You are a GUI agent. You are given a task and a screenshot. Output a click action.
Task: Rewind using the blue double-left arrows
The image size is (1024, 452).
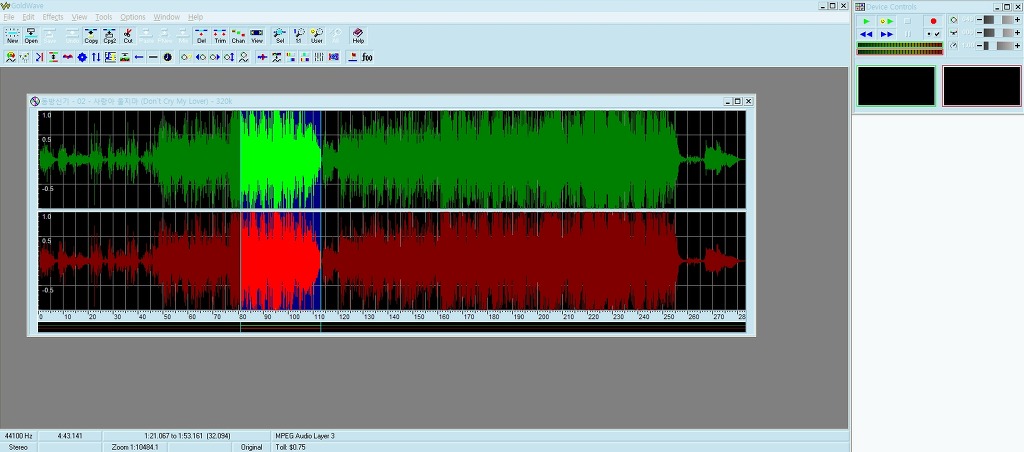point(866,33)
